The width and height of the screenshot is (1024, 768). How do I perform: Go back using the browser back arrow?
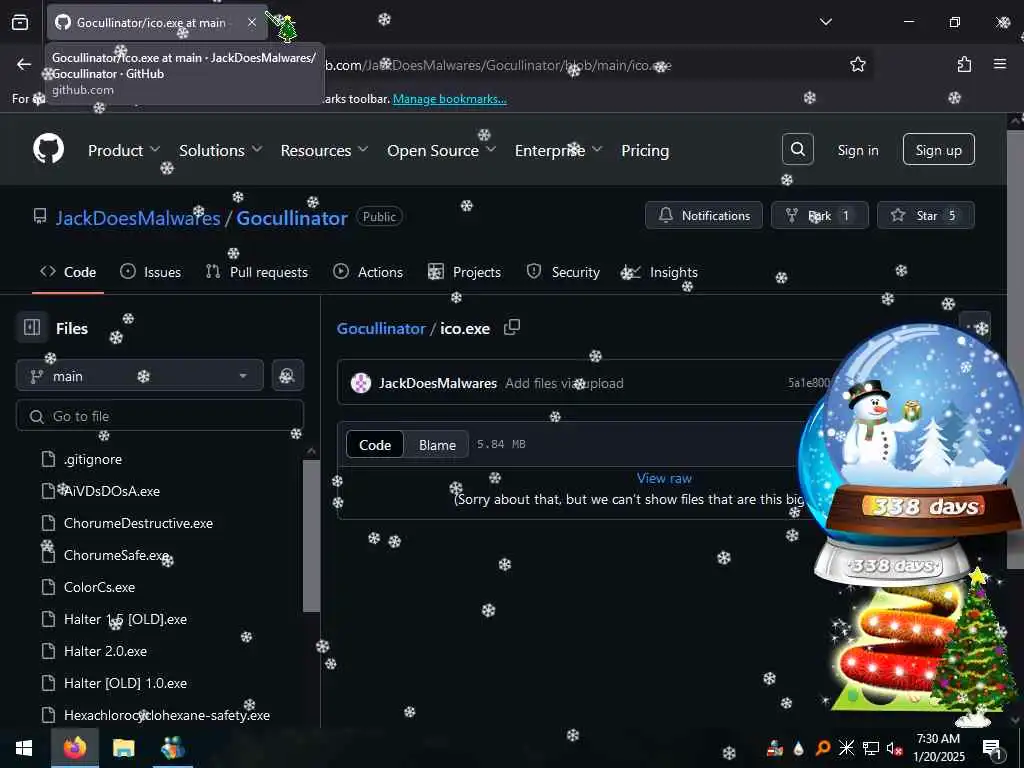24,64
